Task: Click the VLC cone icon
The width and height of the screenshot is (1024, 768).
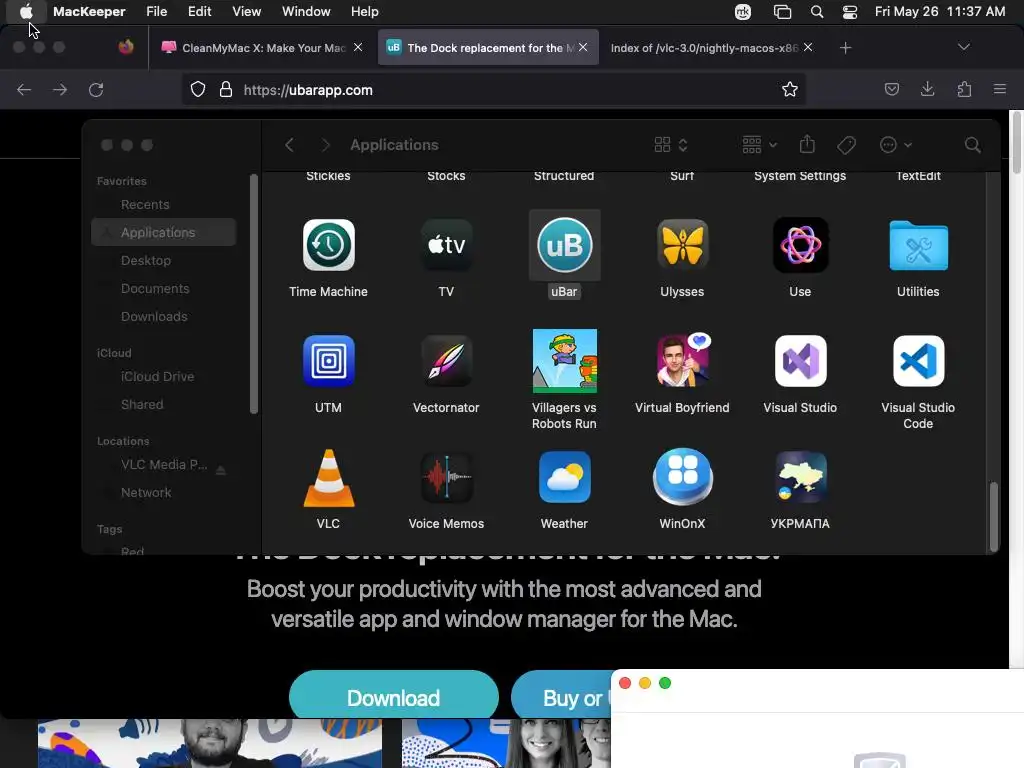Action: click(328, 478)
